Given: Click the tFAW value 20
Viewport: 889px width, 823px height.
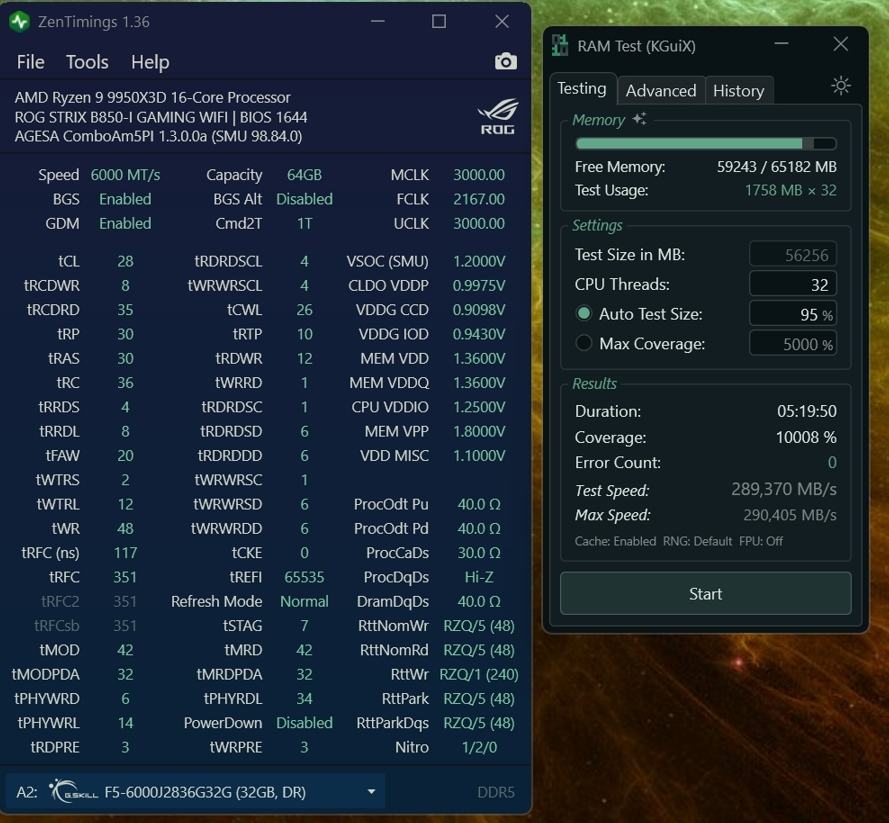Looking at the screenshot, I should click(x=125, y=456).
